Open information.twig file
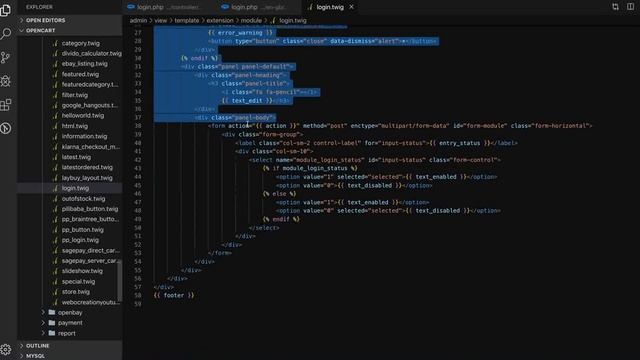 click(84, 136)
